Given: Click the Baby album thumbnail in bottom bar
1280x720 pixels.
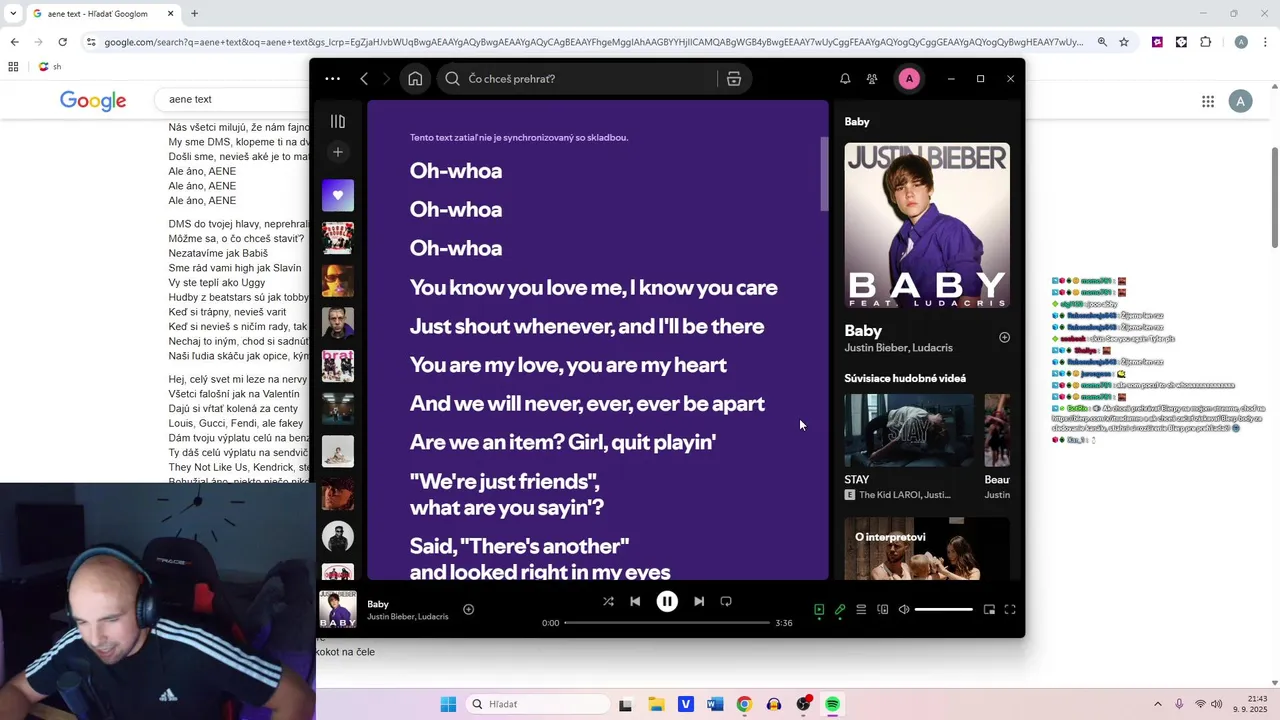Looking at the screenshot, I should click(338, 609).
